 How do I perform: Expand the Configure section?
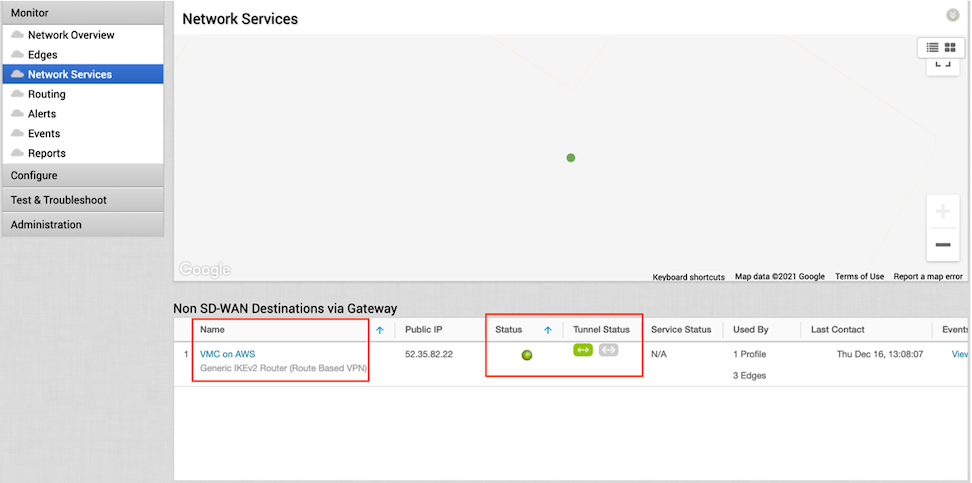(x=82, y=176)
